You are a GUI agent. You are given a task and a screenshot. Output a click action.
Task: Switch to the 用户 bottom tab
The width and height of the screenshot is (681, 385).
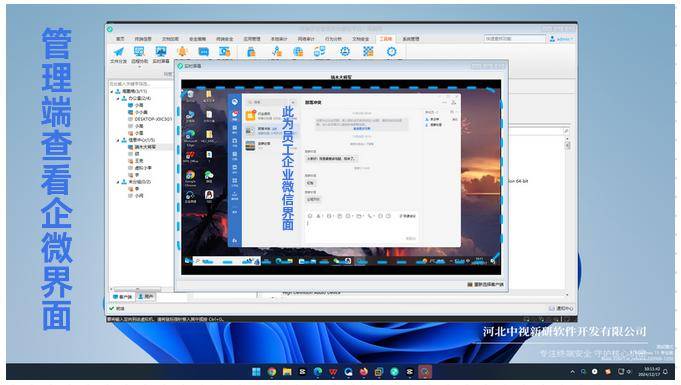coord(146,297)
